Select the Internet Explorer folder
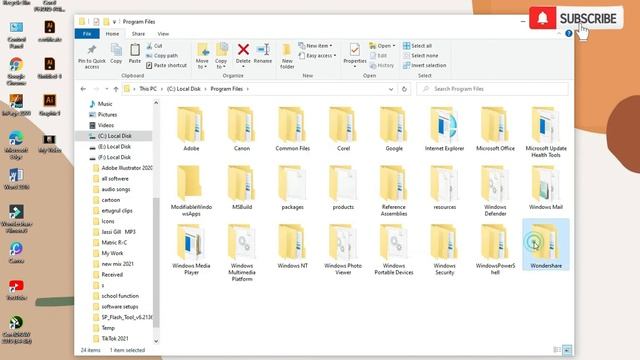640x360 pixels. coord(444,129)
